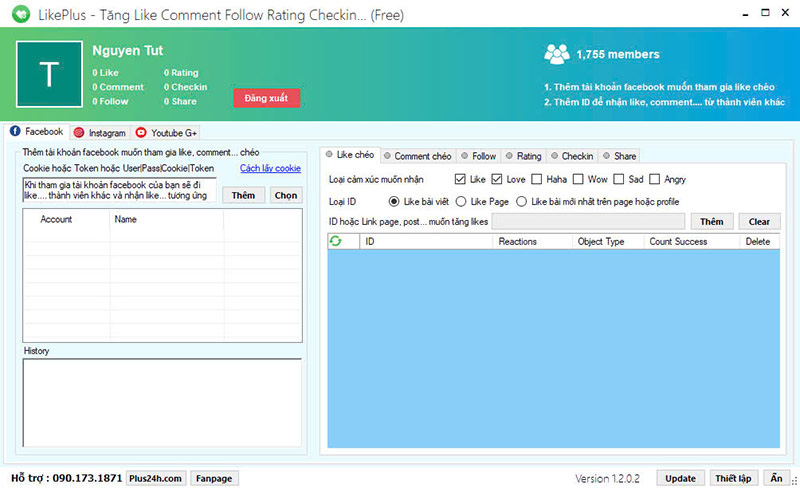Image resolution: width=800 pixels, height=488 pixels.
Task: Select the Like Page radio option
Action: tap(461, 202)
